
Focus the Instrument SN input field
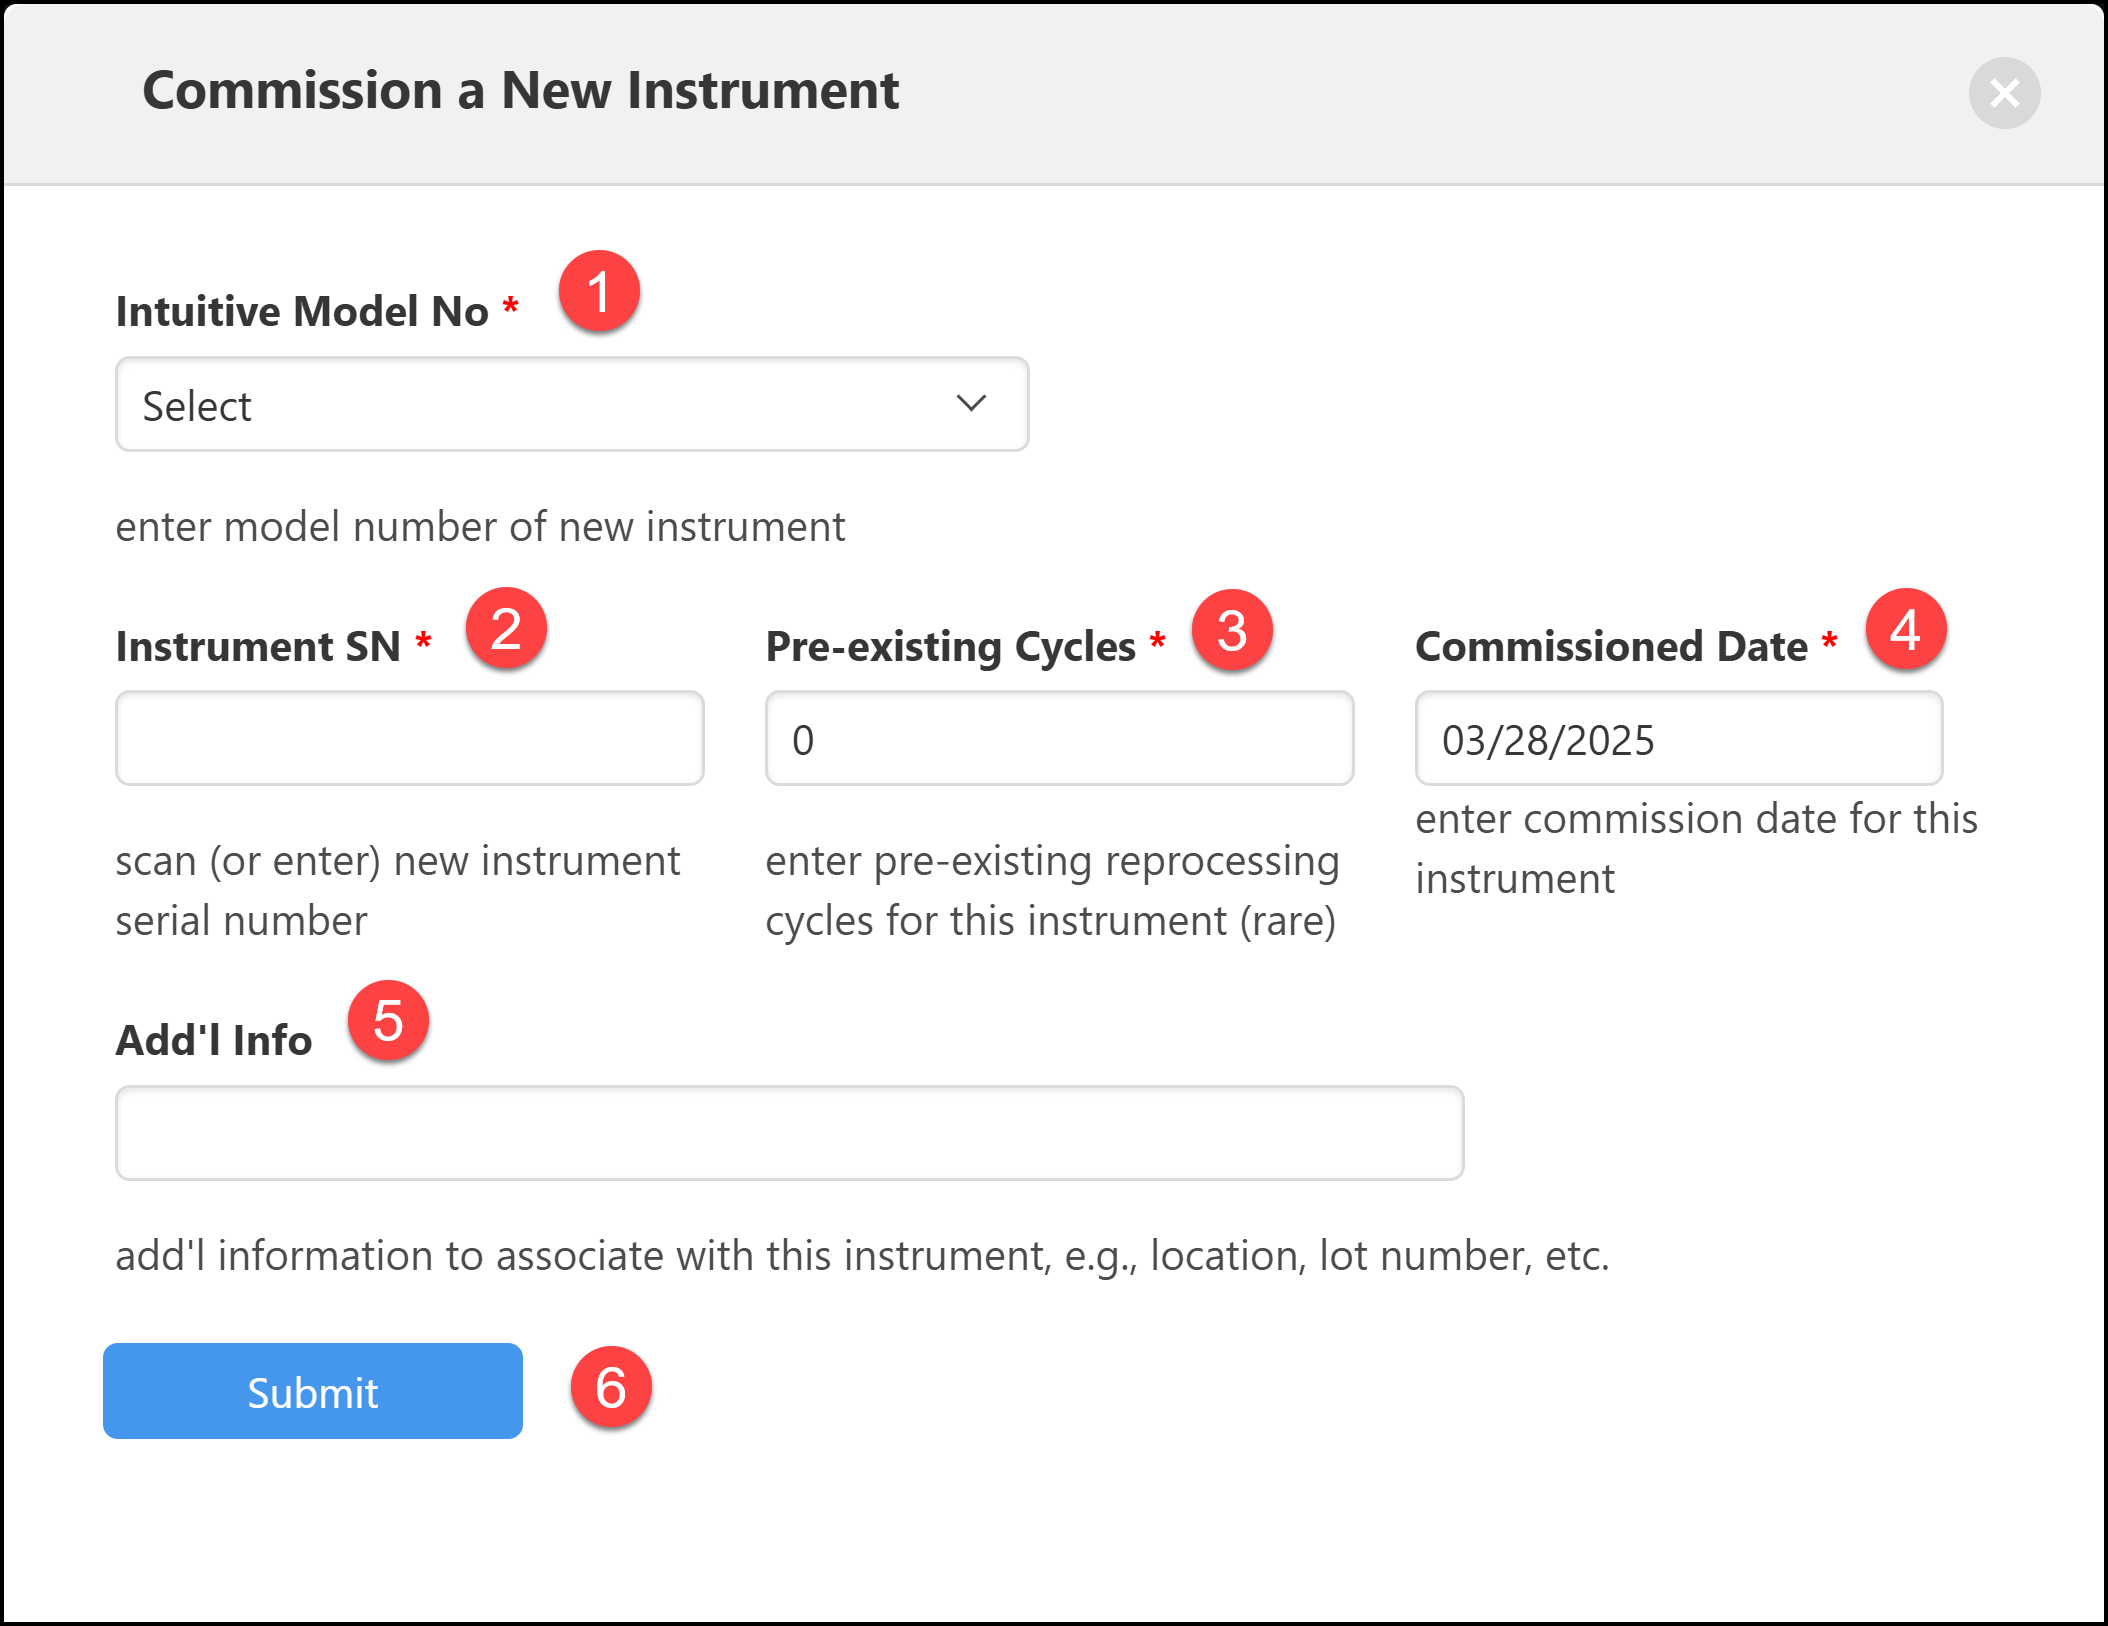(410, 739)
